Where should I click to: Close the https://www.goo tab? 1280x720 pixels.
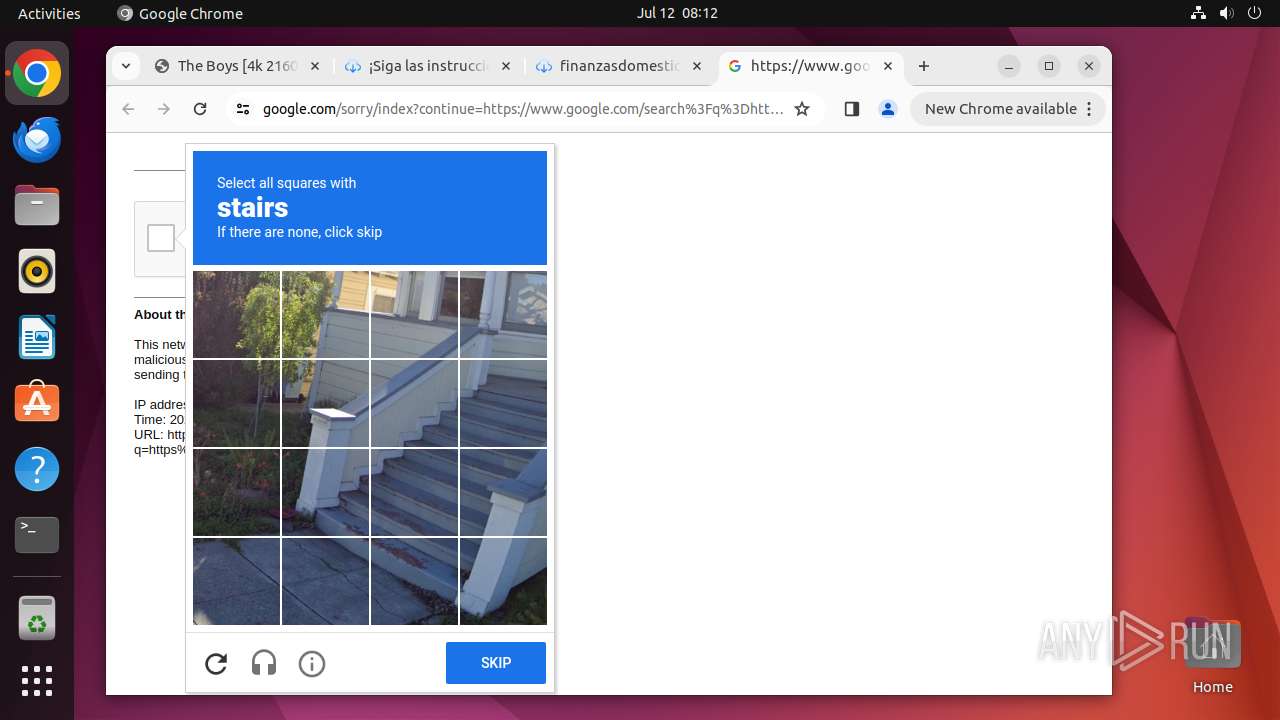pyautogui.click(x=888, y=66)
